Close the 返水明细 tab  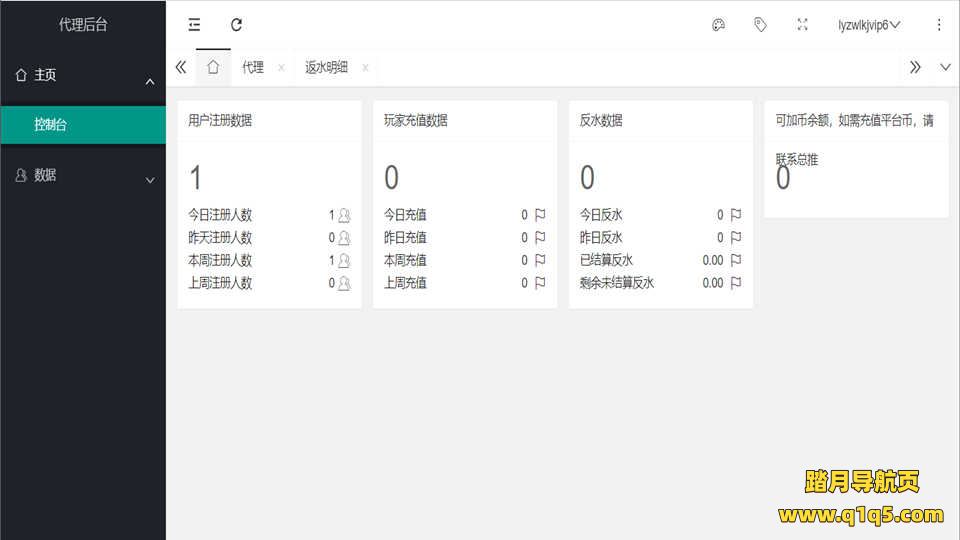pyautogui.click(x=365, y=68)
